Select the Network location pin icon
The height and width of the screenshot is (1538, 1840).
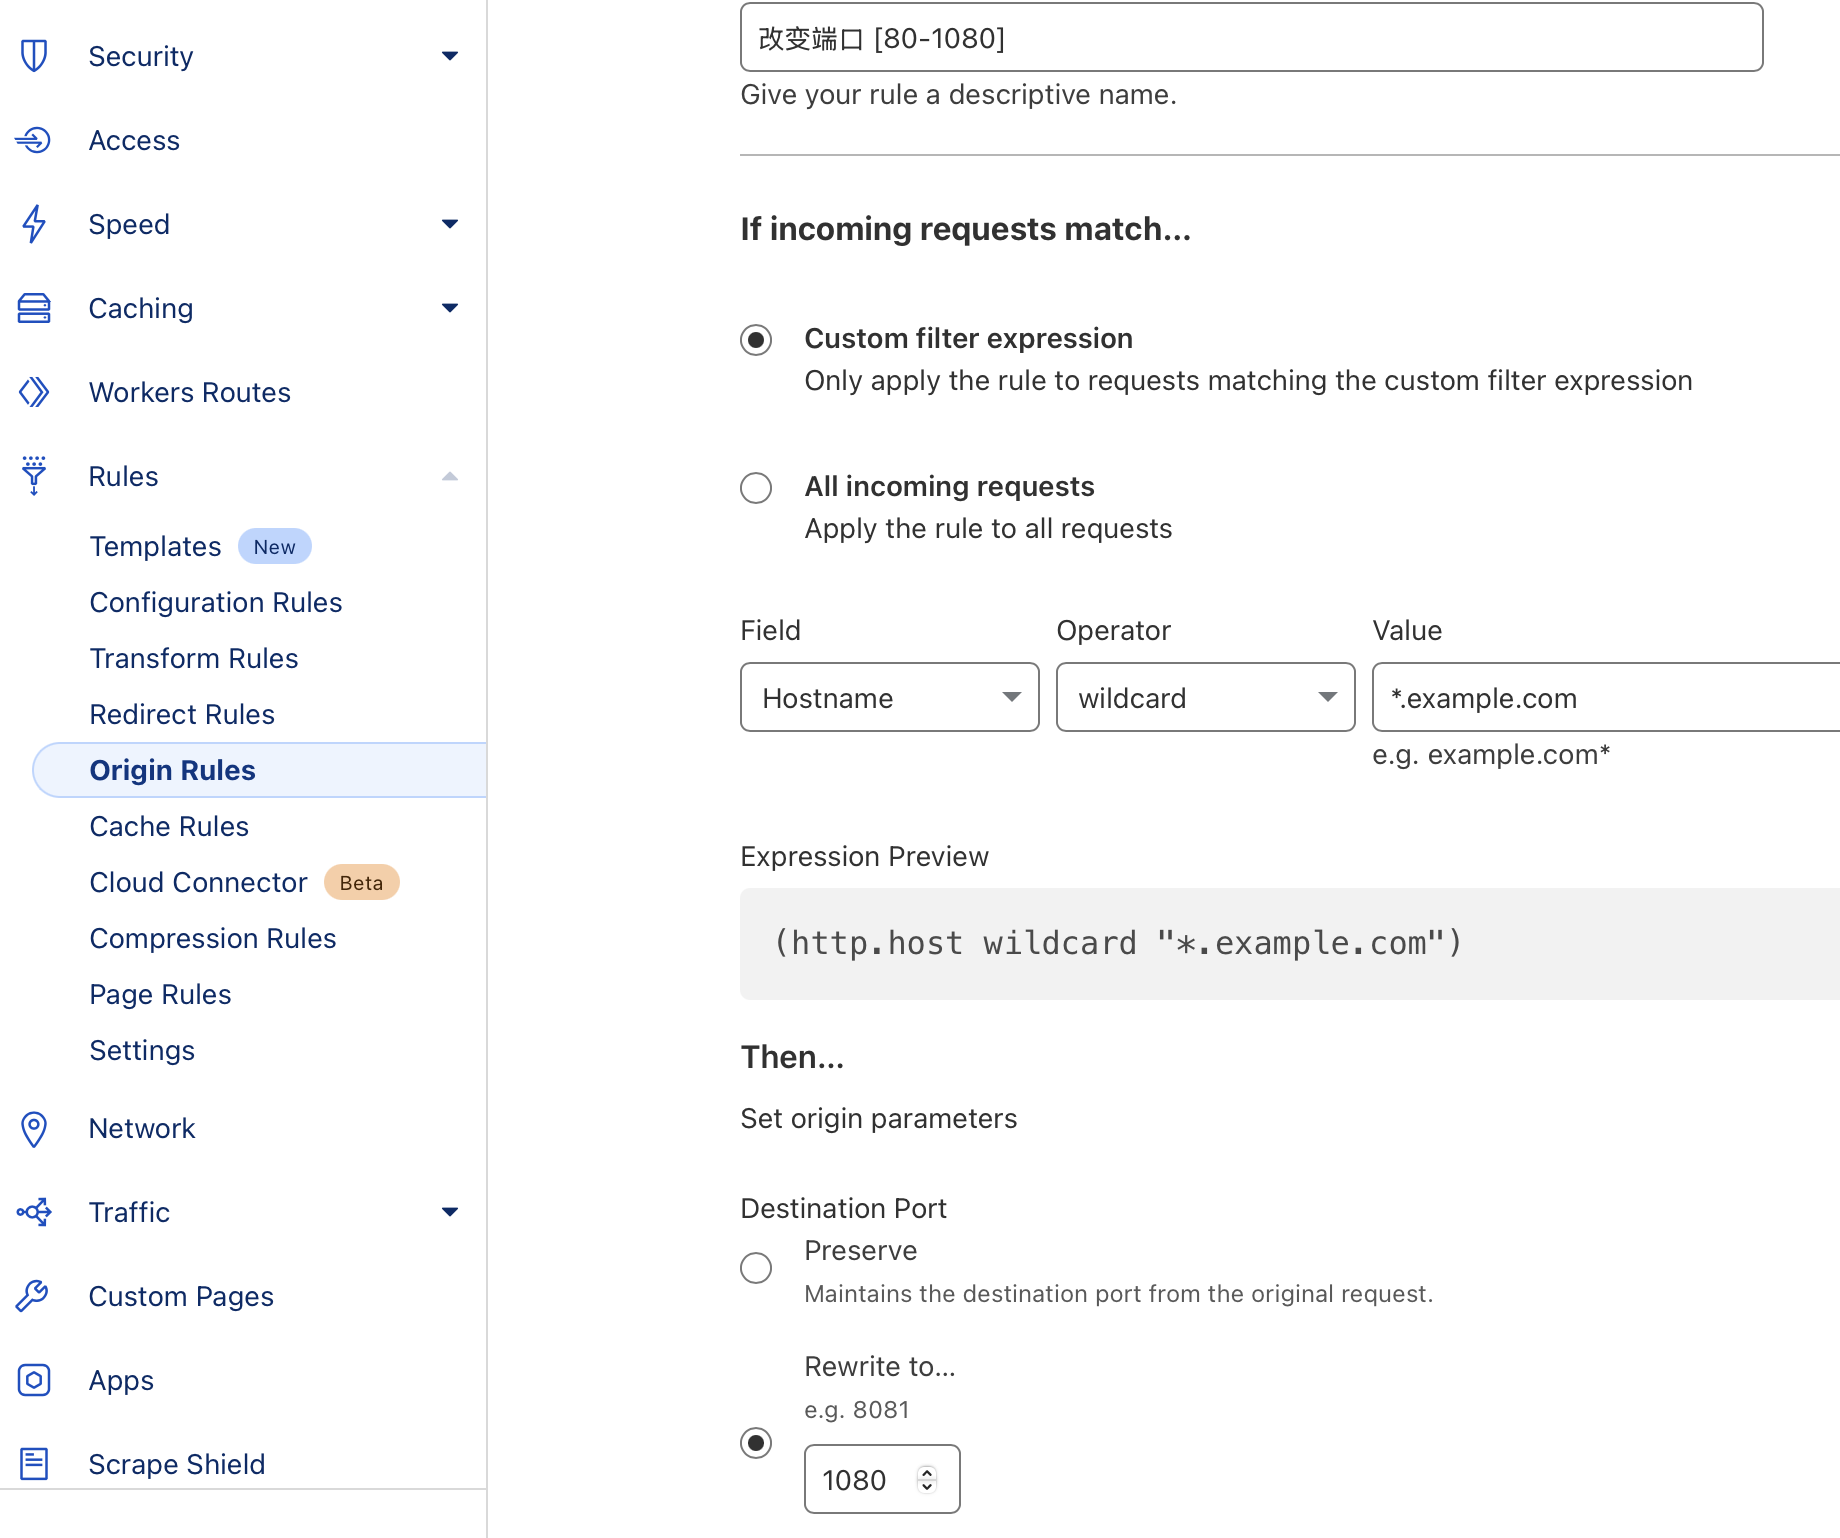[x=34, y=1128]
